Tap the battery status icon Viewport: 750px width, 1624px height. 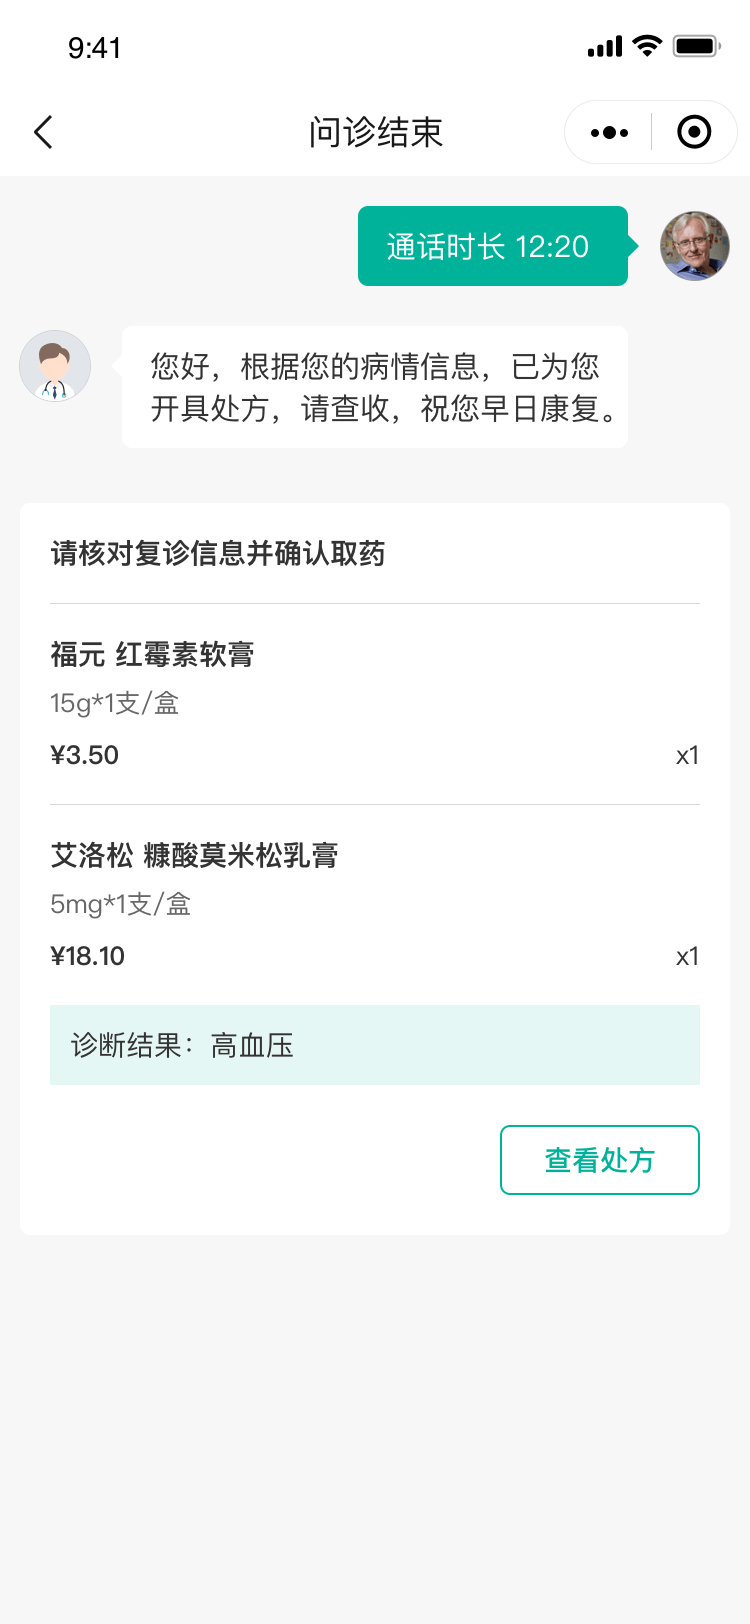(x=696, y=46)
